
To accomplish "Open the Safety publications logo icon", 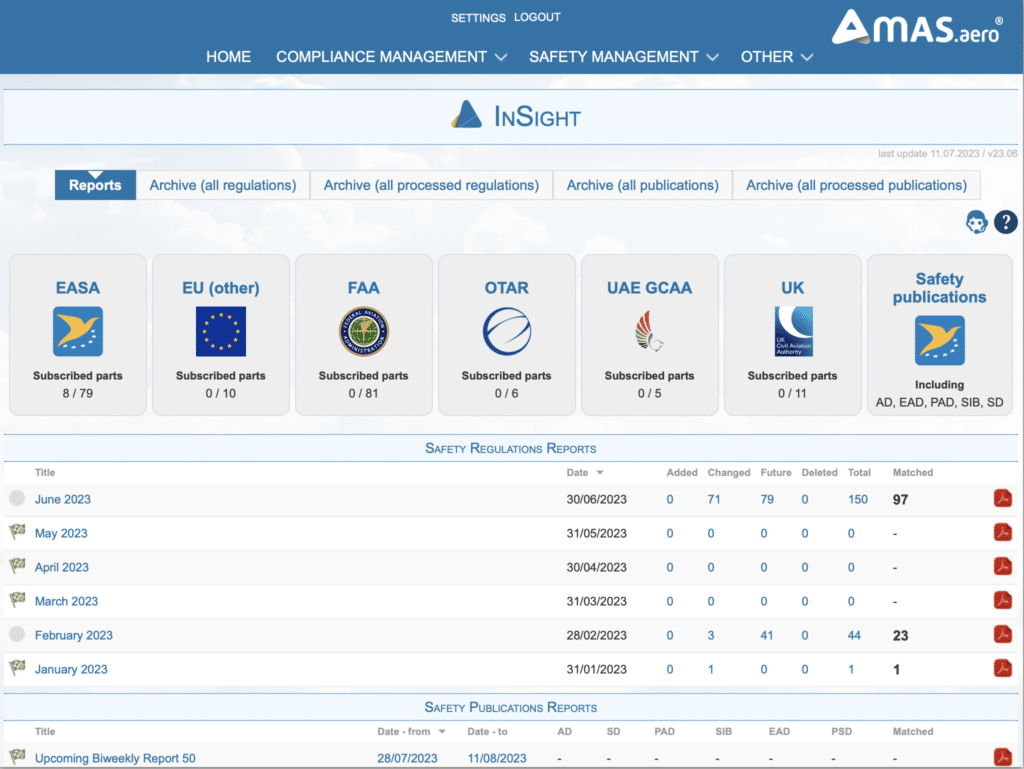I will 940,340.
